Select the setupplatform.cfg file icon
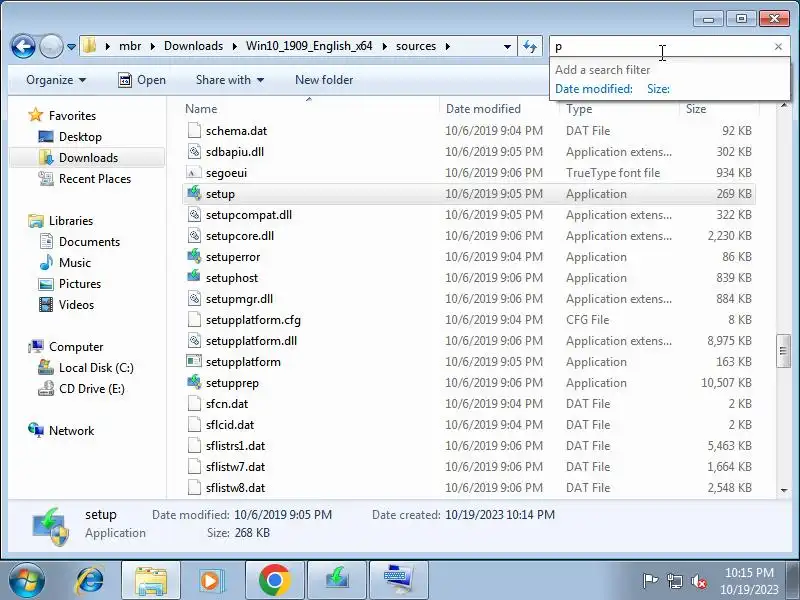This screenshot has height=600, width=800. pos(194,319)
